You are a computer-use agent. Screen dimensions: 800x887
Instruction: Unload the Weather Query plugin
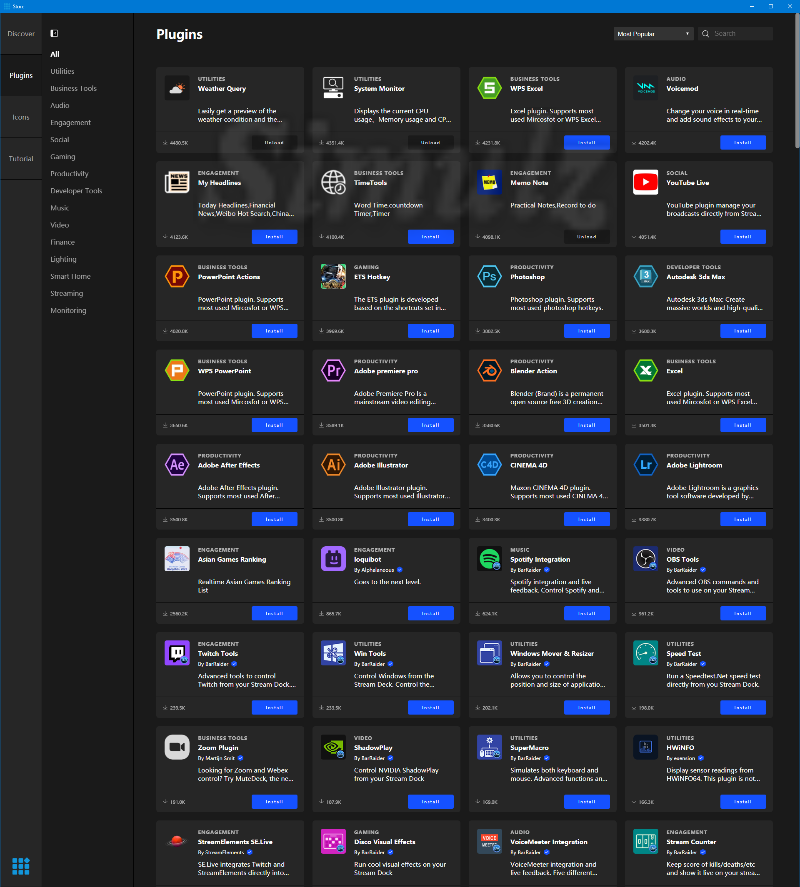click(274, 143)
